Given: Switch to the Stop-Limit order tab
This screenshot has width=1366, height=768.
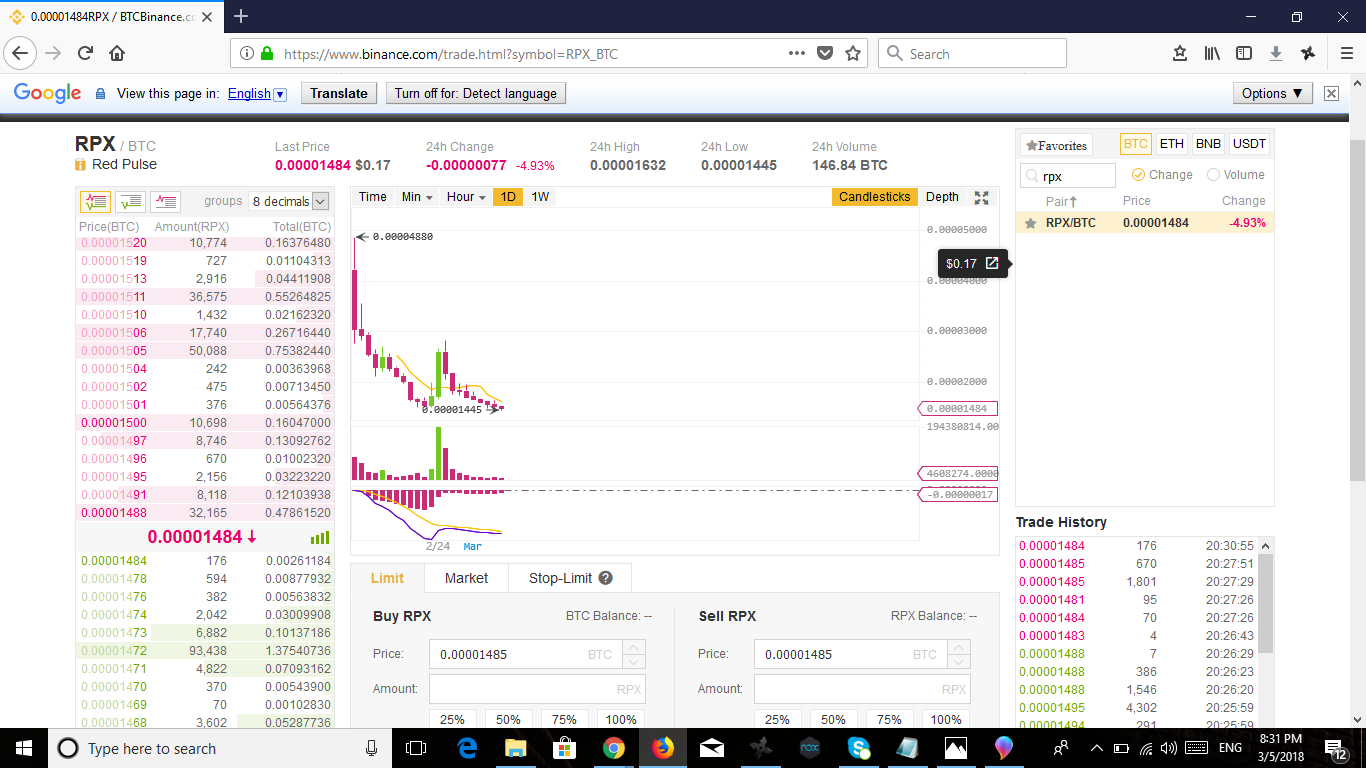Looking at the screenshot, I should click(x=570, y=578).
